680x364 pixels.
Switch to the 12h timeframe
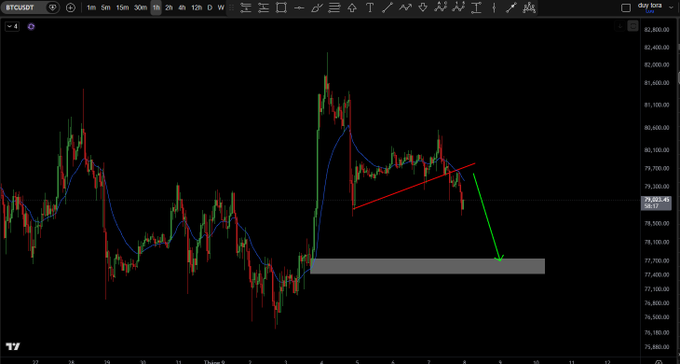coord(196,7)
